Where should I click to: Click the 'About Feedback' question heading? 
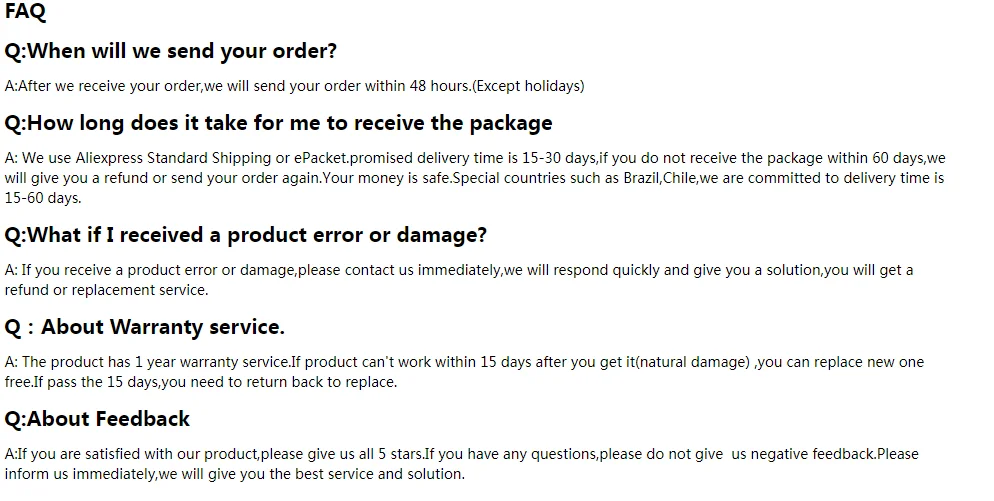click(x=97, y=419)
